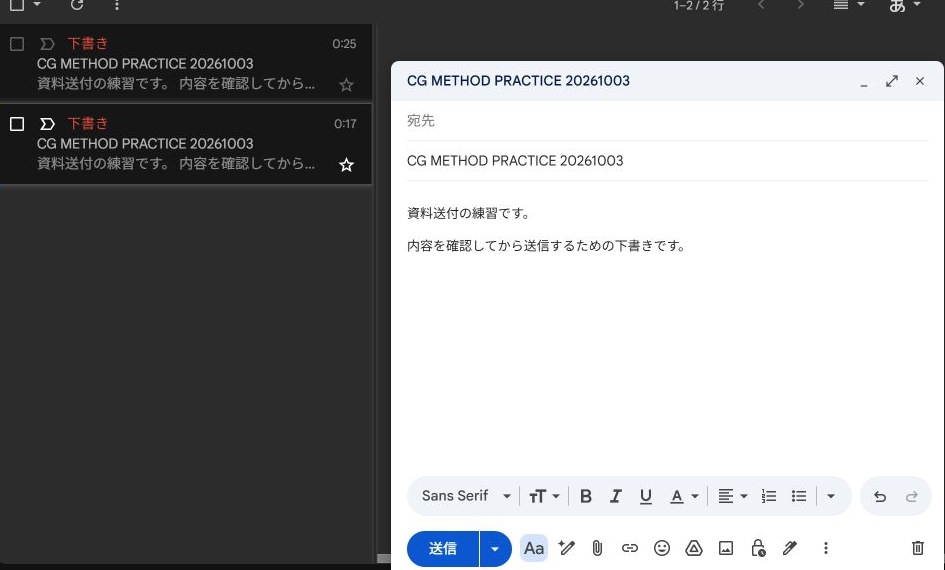The image size is (945, 570).
Task: Click the 宛先 recipient field
Action: point(667,121)
